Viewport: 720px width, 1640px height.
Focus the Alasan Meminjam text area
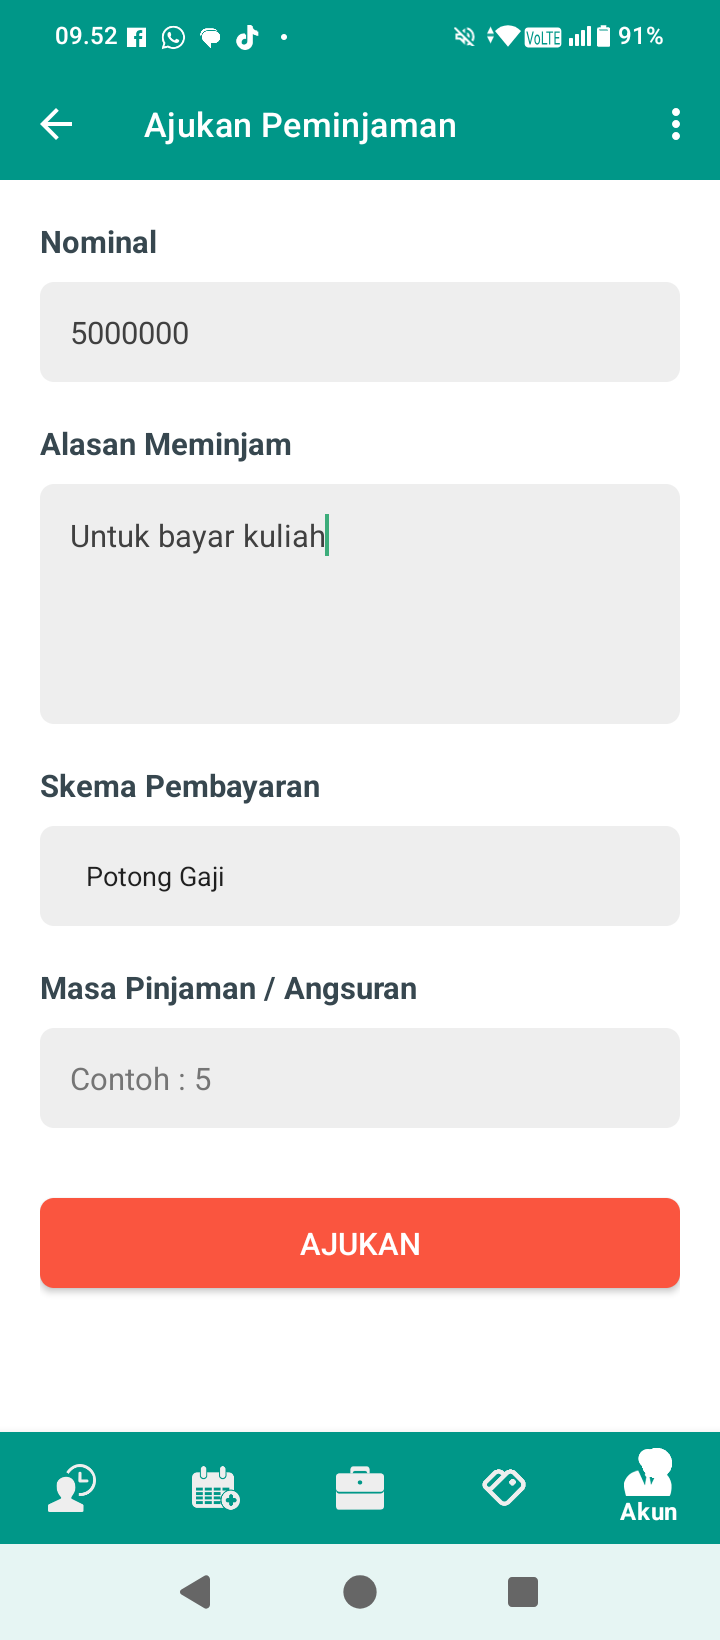coord(360,604)
